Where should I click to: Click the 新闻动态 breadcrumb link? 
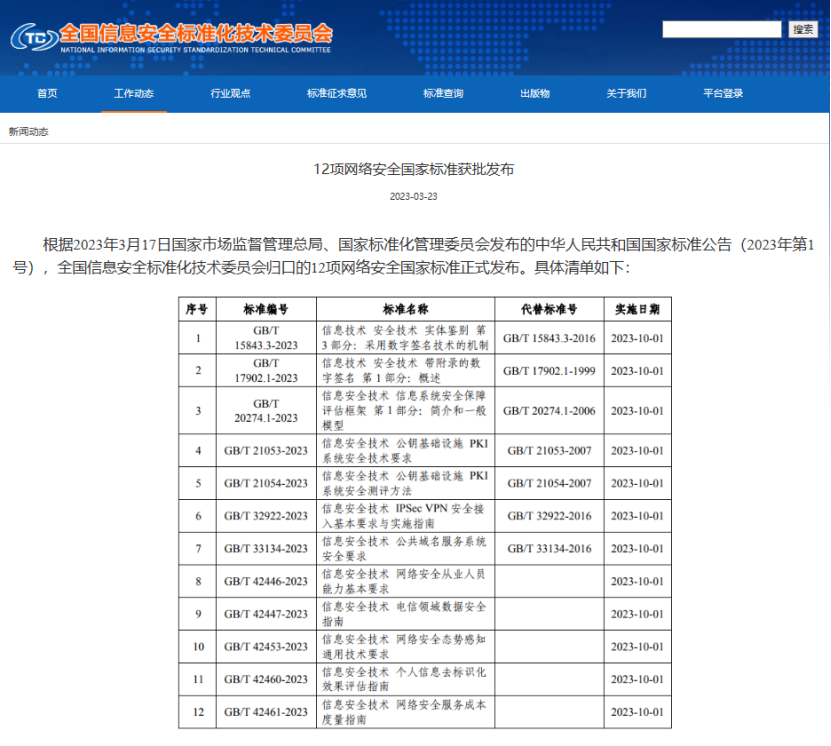pos(28,130)
